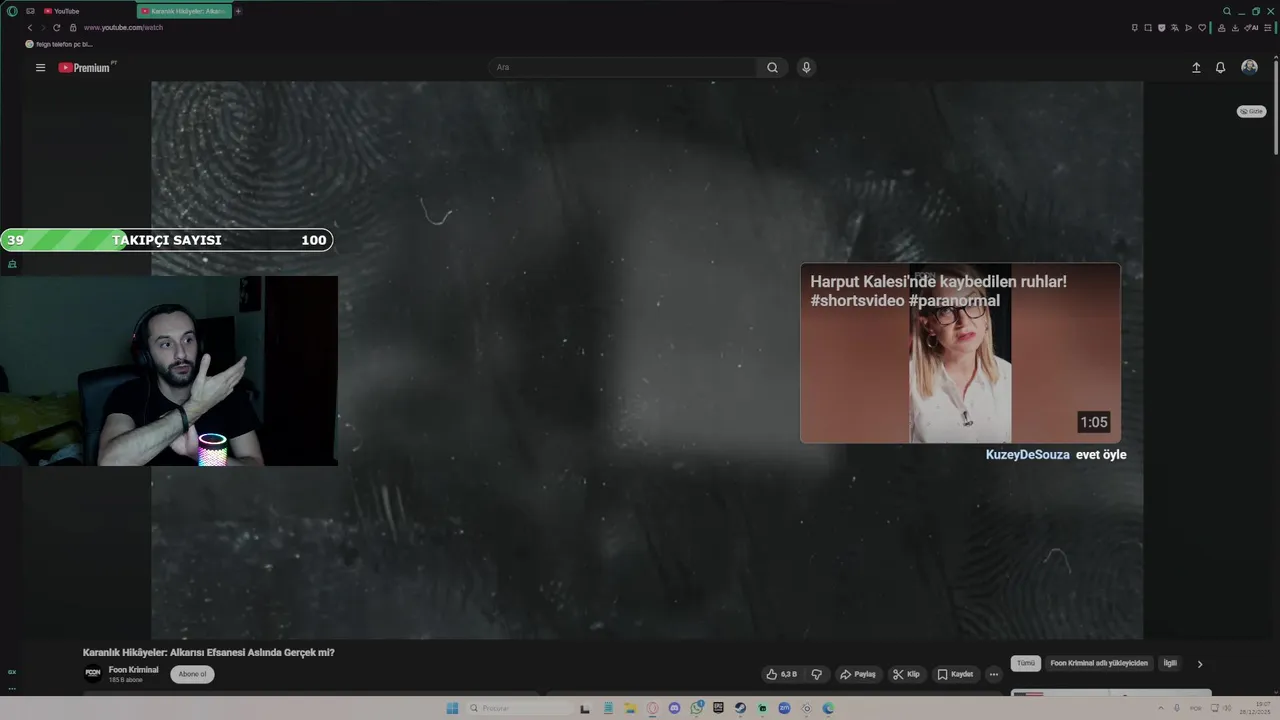Viewport: 1280px width, 720px height.
Task: Open the Foon Kriminal channel name
Action: pos(133,669)
